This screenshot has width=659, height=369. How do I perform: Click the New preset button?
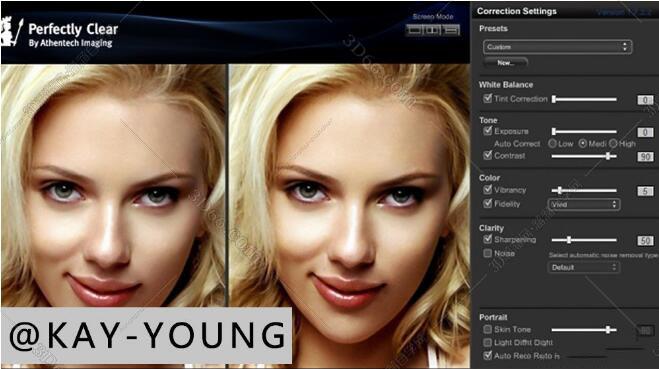506,63
